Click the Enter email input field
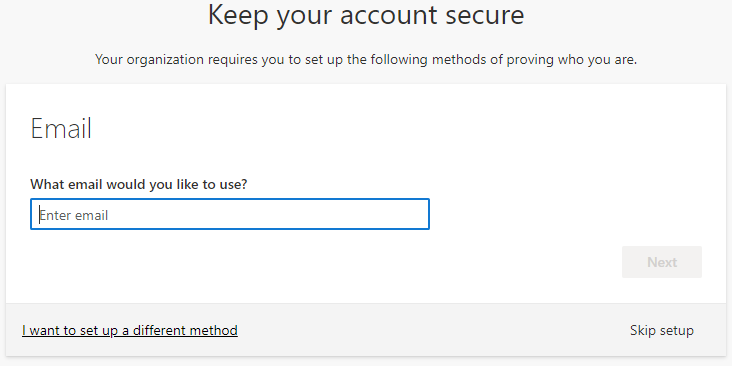This screenshot has width=732, height=366. (x=230, y=214)
